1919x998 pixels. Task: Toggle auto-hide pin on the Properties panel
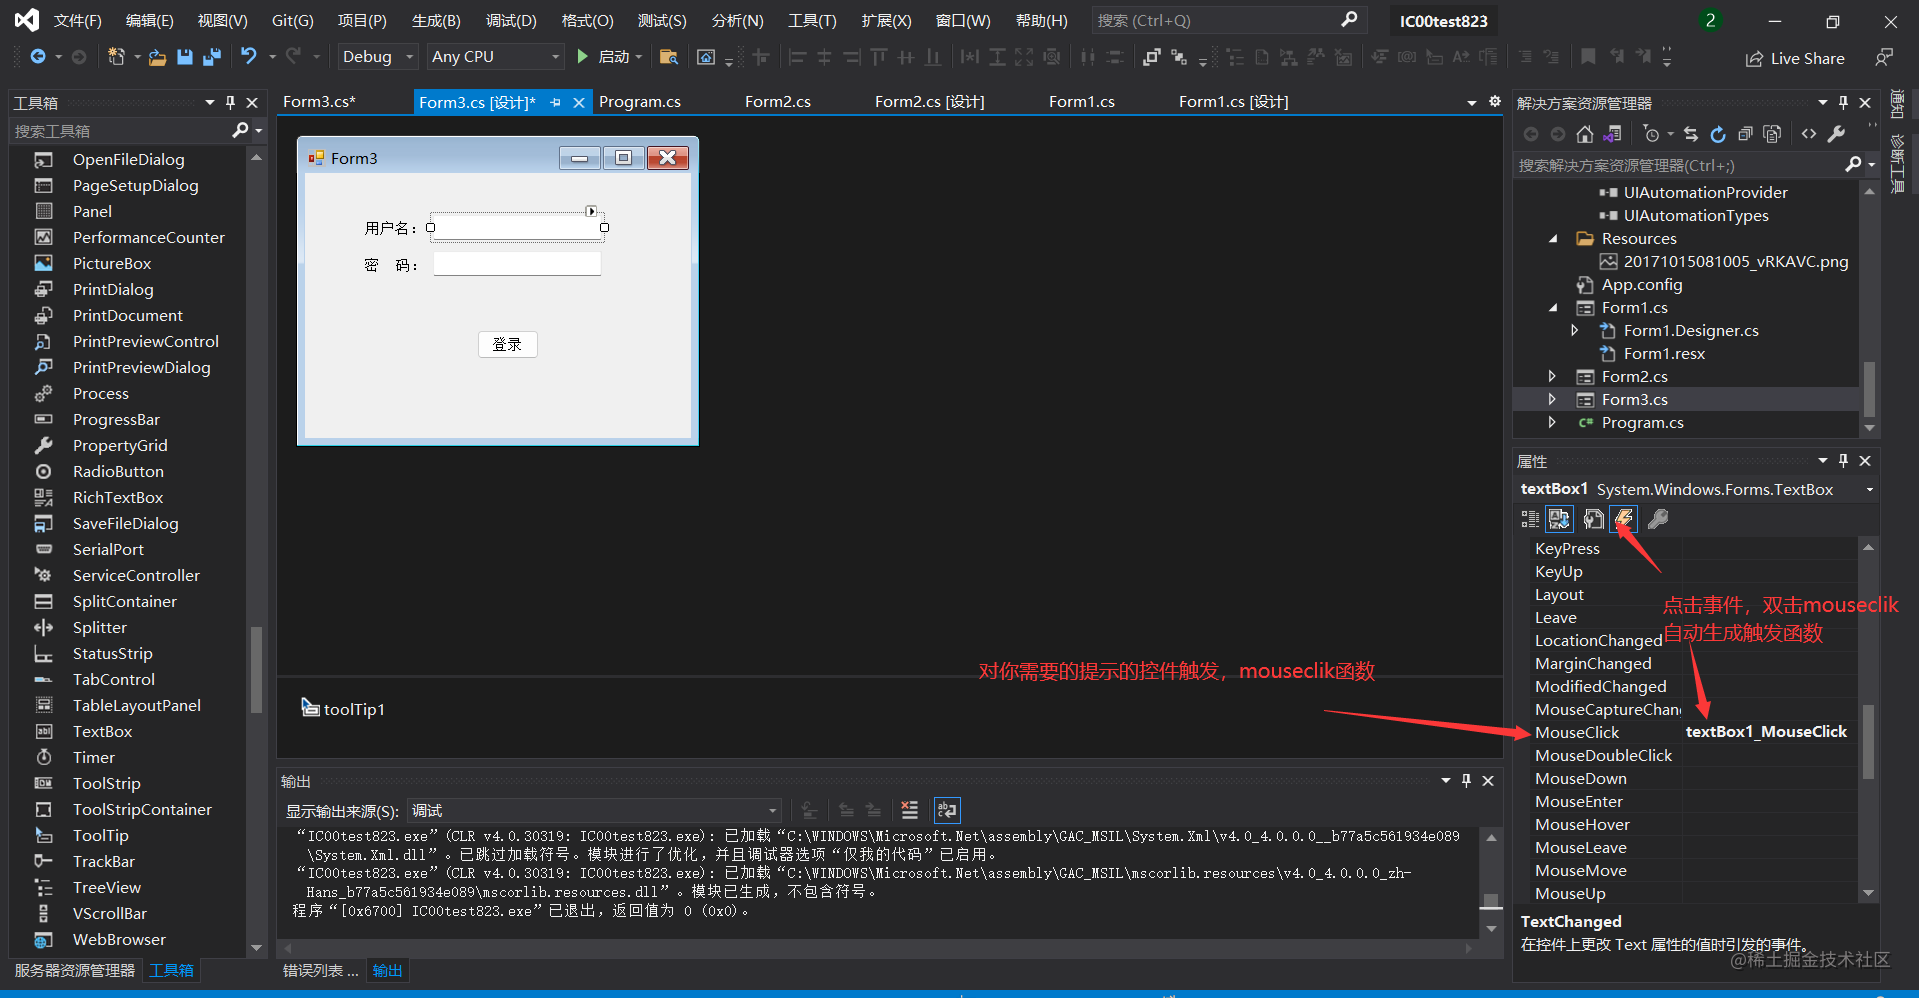pyautogui.click(x=1843, y=460)
